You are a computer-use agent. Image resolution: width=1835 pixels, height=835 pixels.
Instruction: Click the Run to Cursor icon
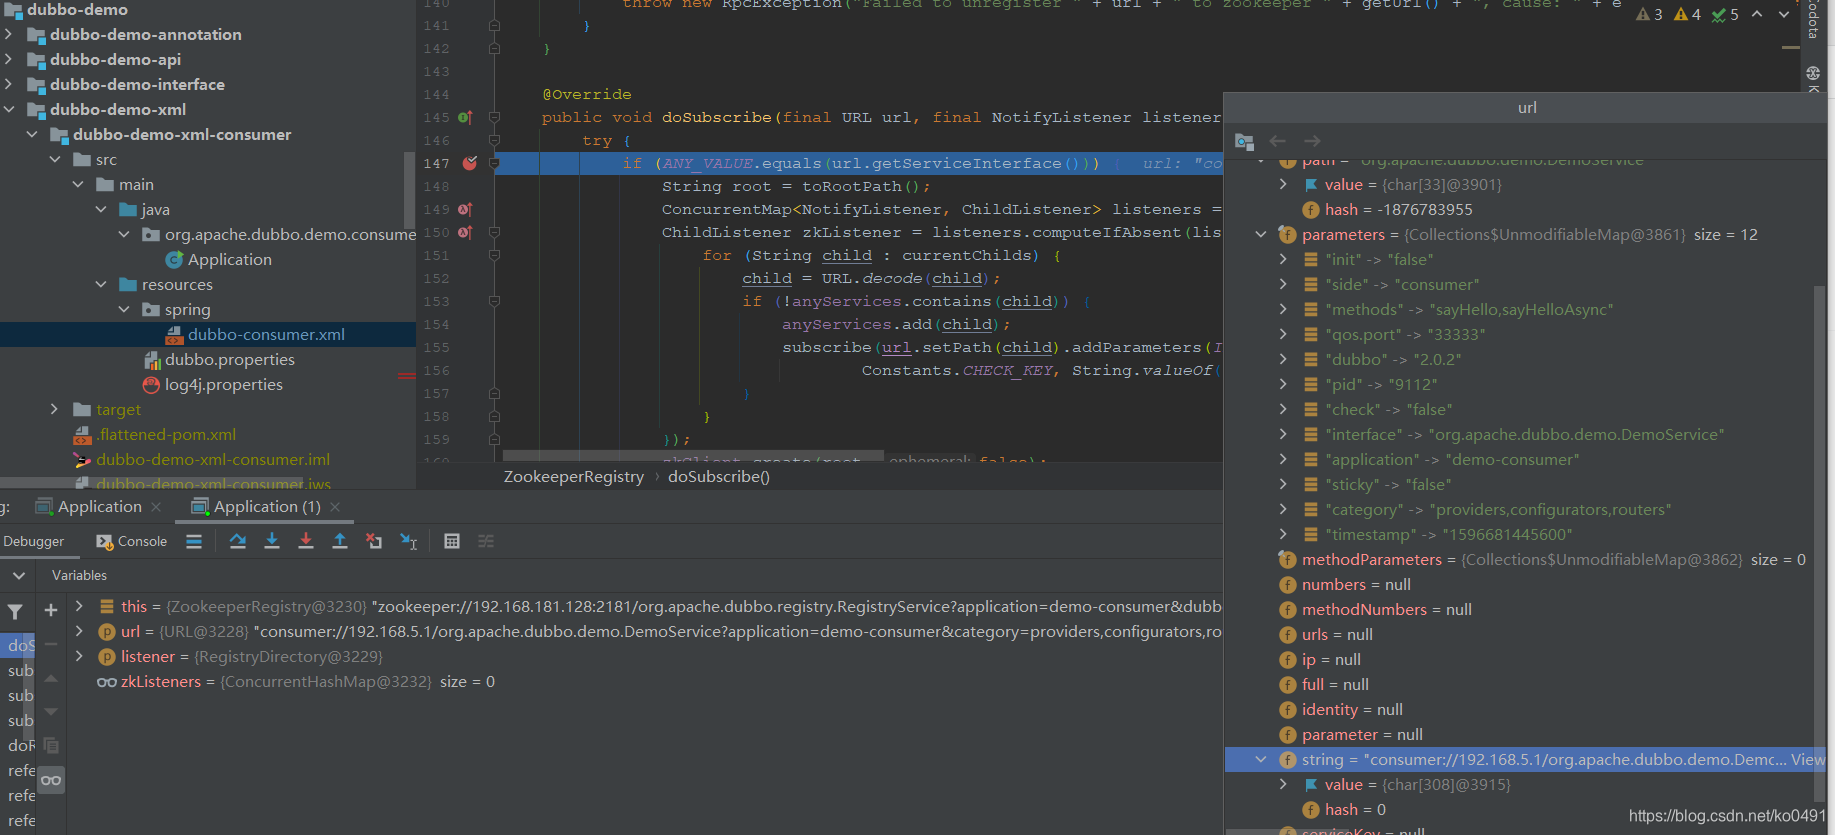[x=409, y=541]
